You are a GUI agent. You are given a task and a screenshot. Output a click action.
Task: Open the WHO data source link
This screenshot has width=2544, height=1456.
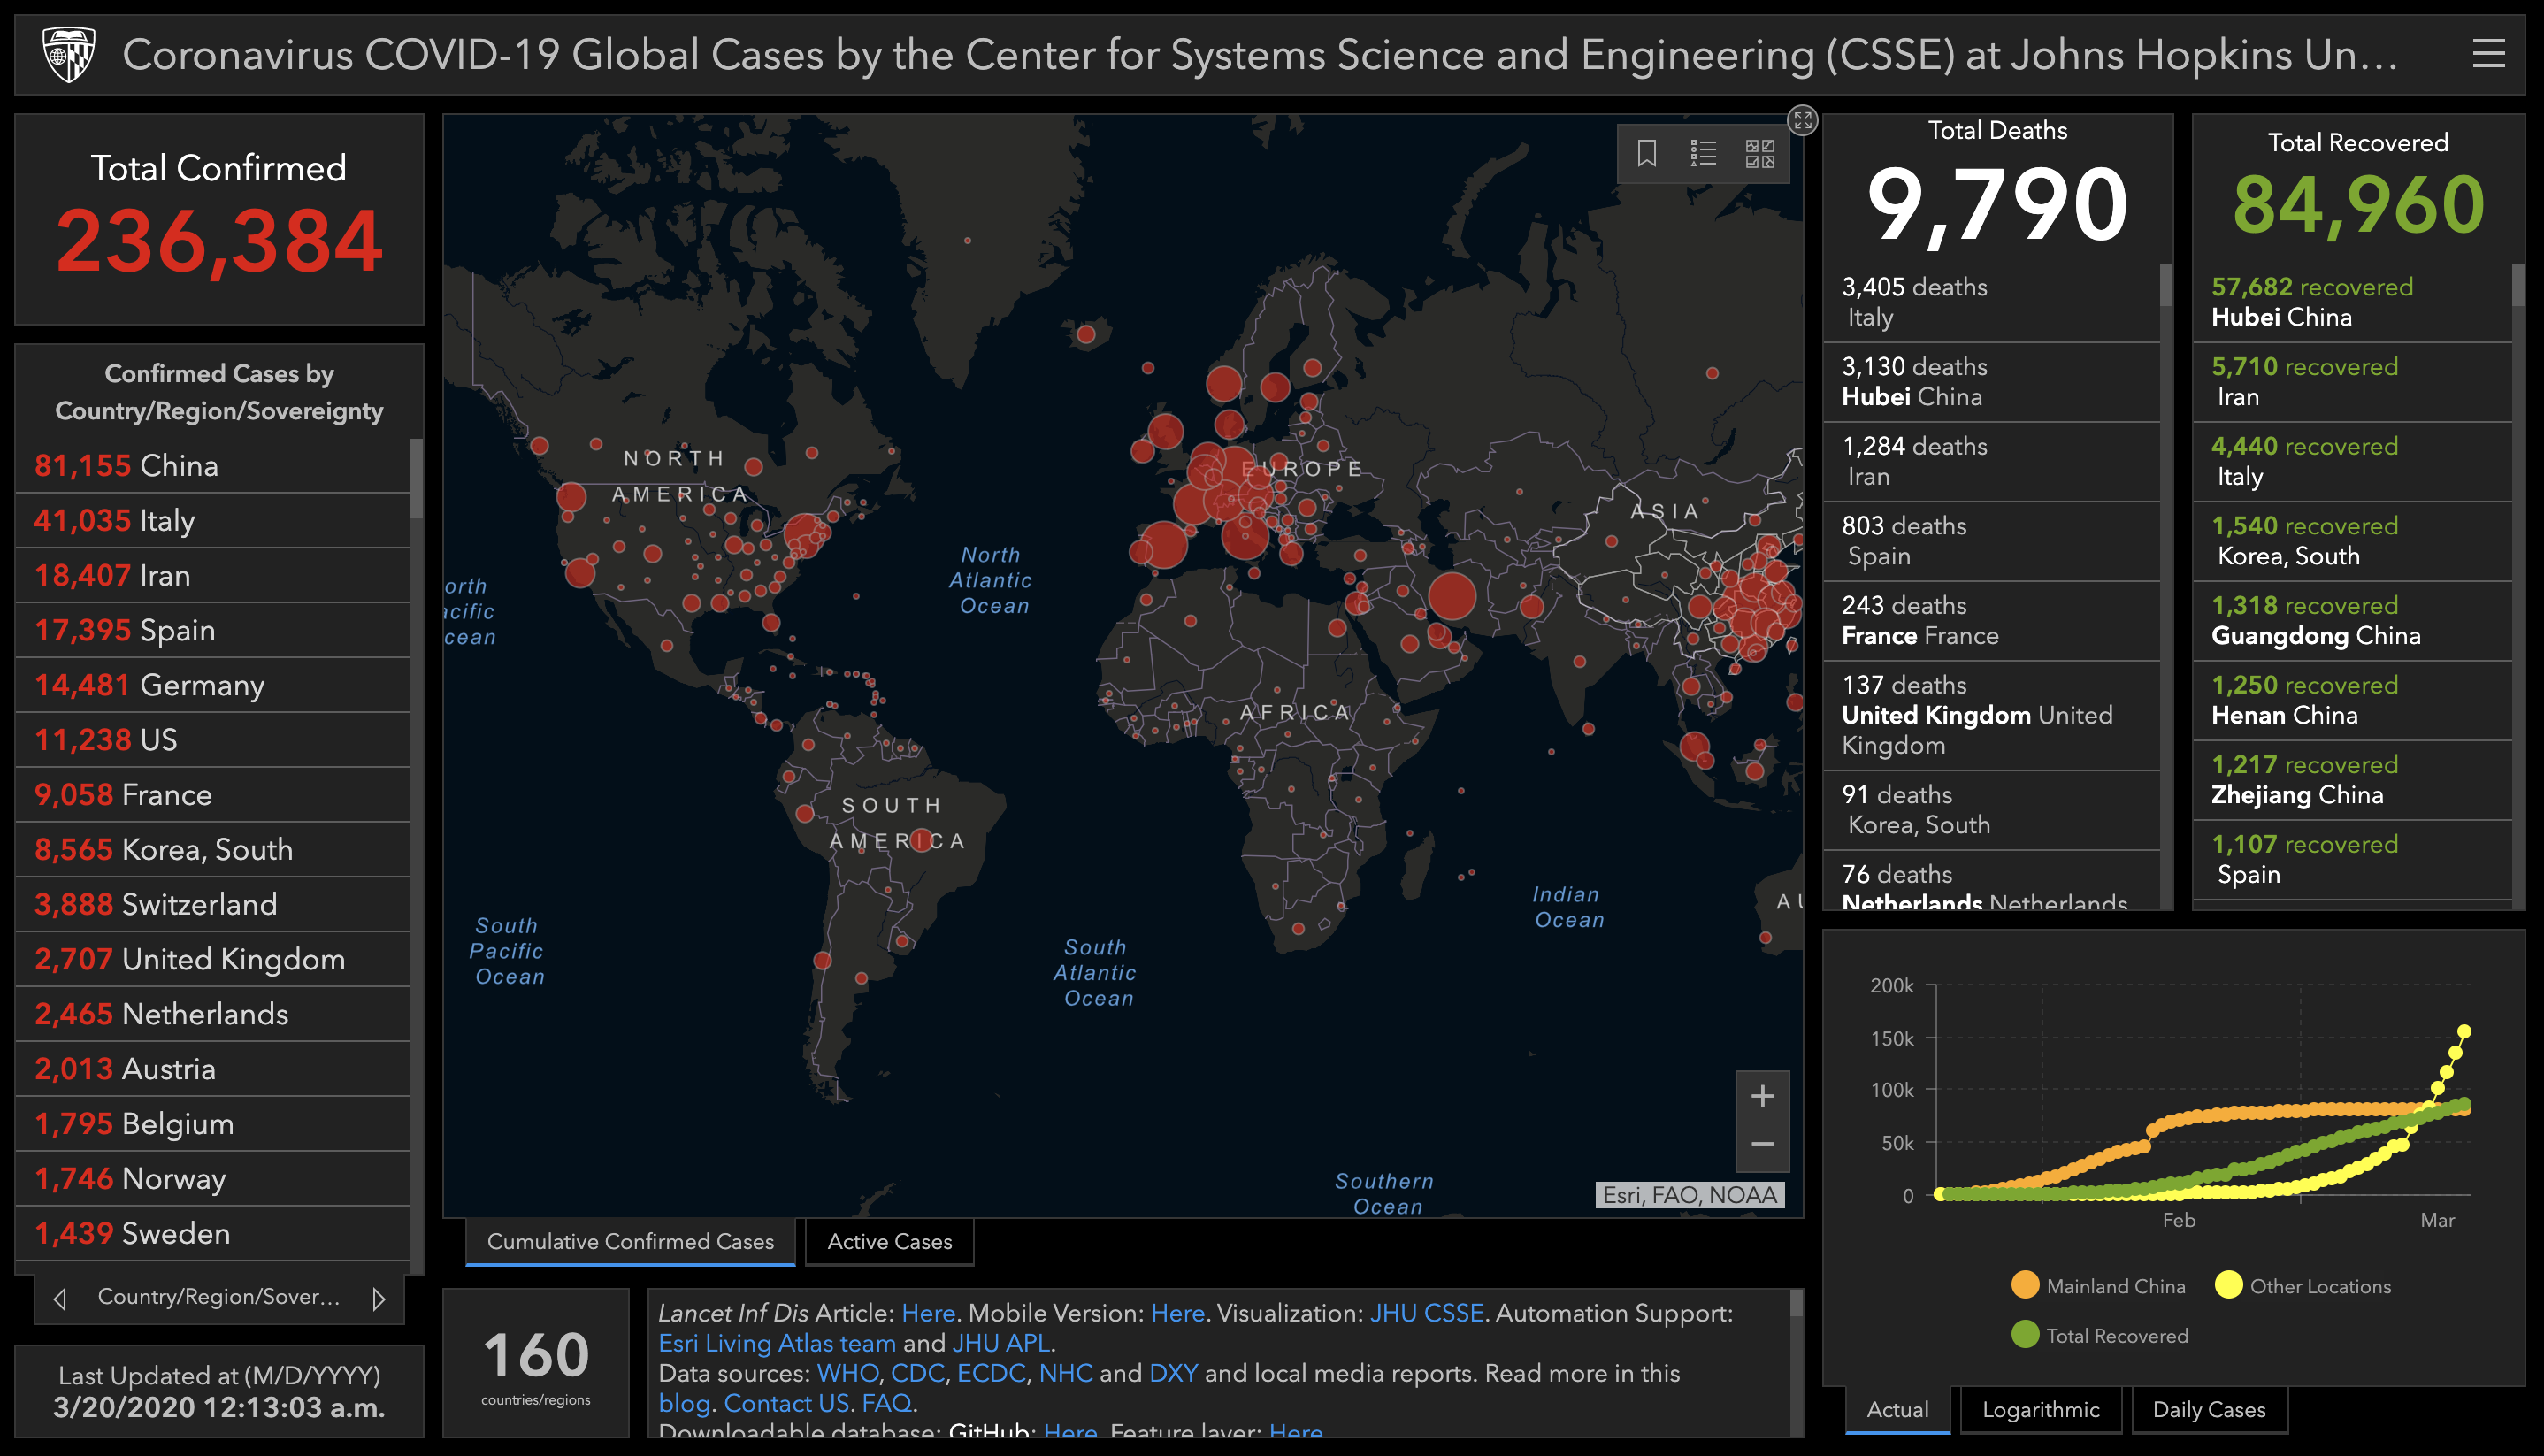(847, 1373)
